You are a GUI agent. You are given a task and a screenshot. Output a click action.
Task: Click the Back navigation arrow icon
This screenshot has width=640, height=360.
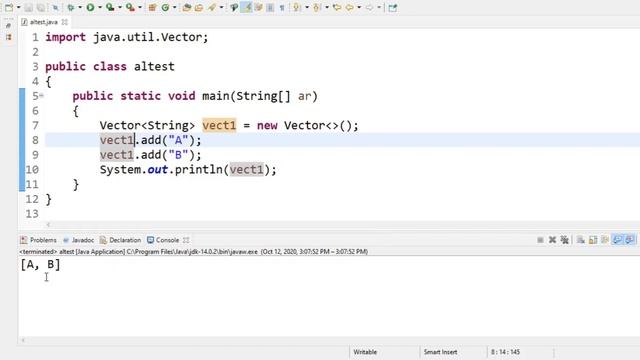point(350,7)
